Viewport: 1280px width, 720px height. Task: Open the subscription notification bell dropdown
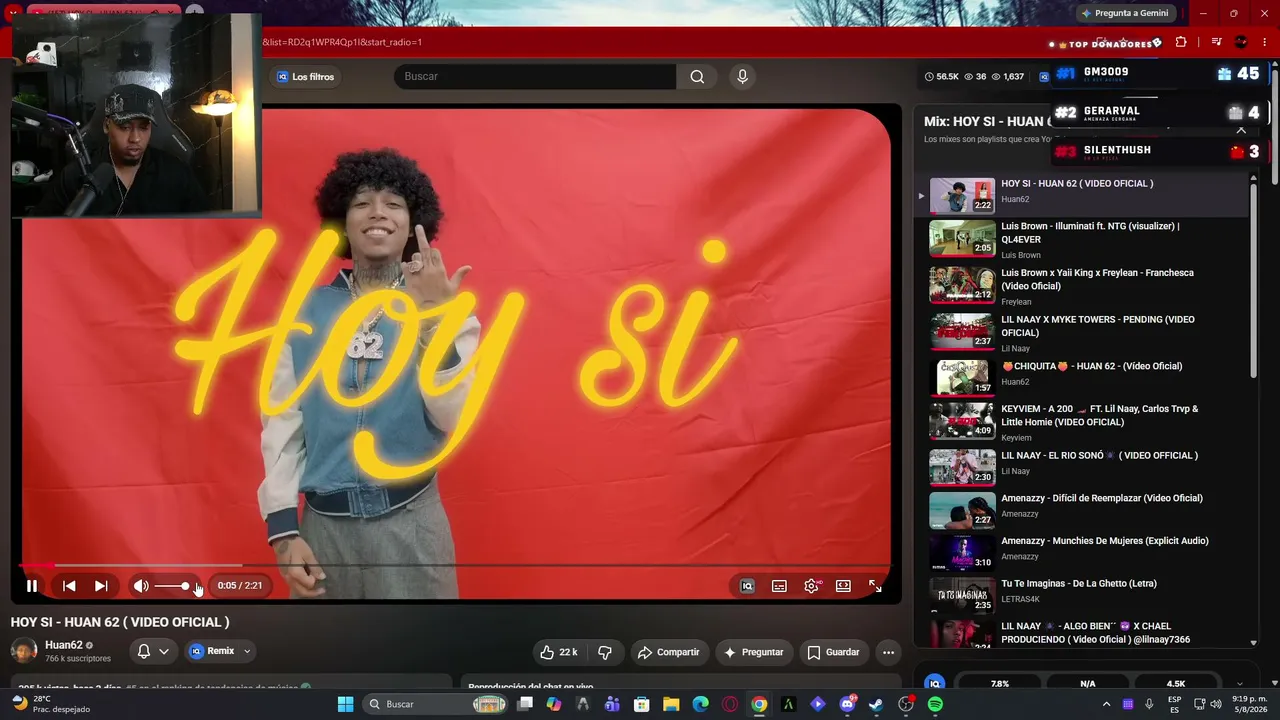153,652
